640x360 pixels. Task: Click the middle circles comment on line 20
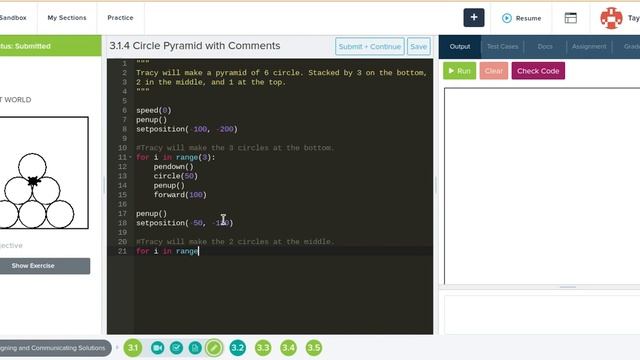point(235,242)
